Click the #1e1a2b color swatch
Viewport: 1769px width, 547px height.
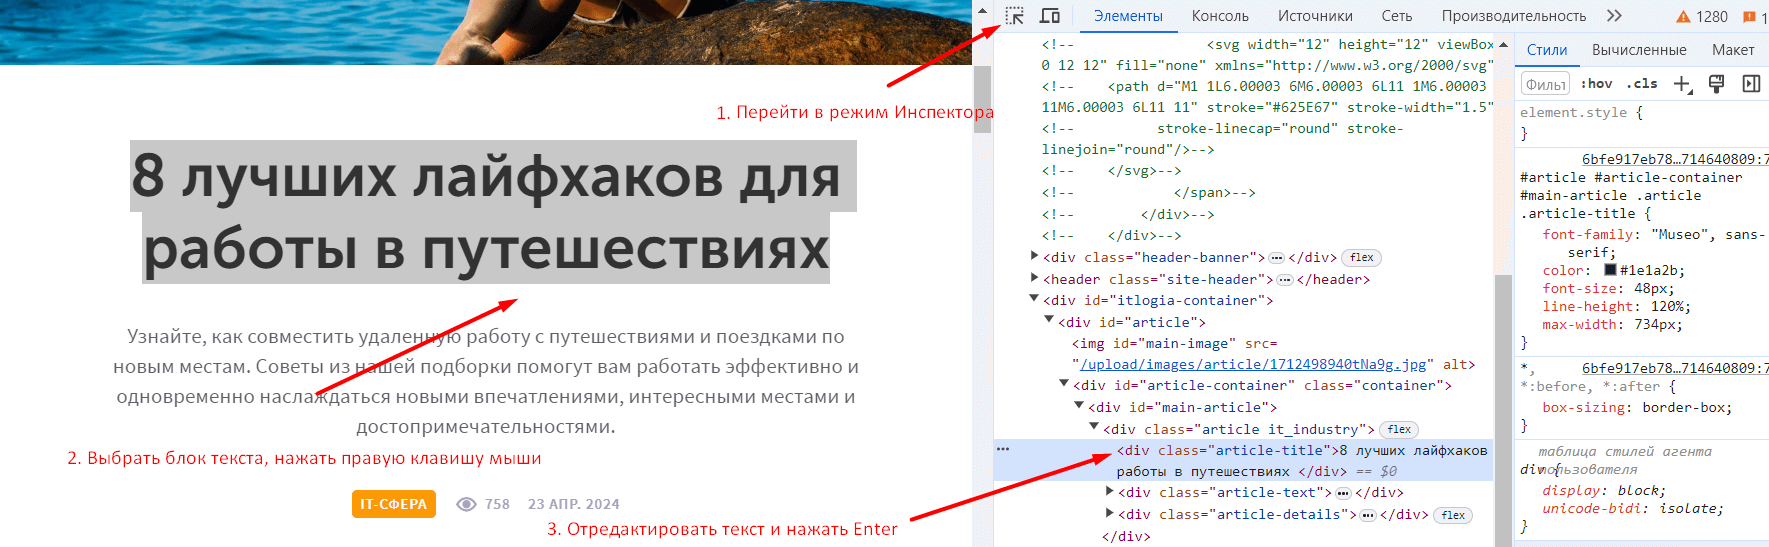[1610, 270]
